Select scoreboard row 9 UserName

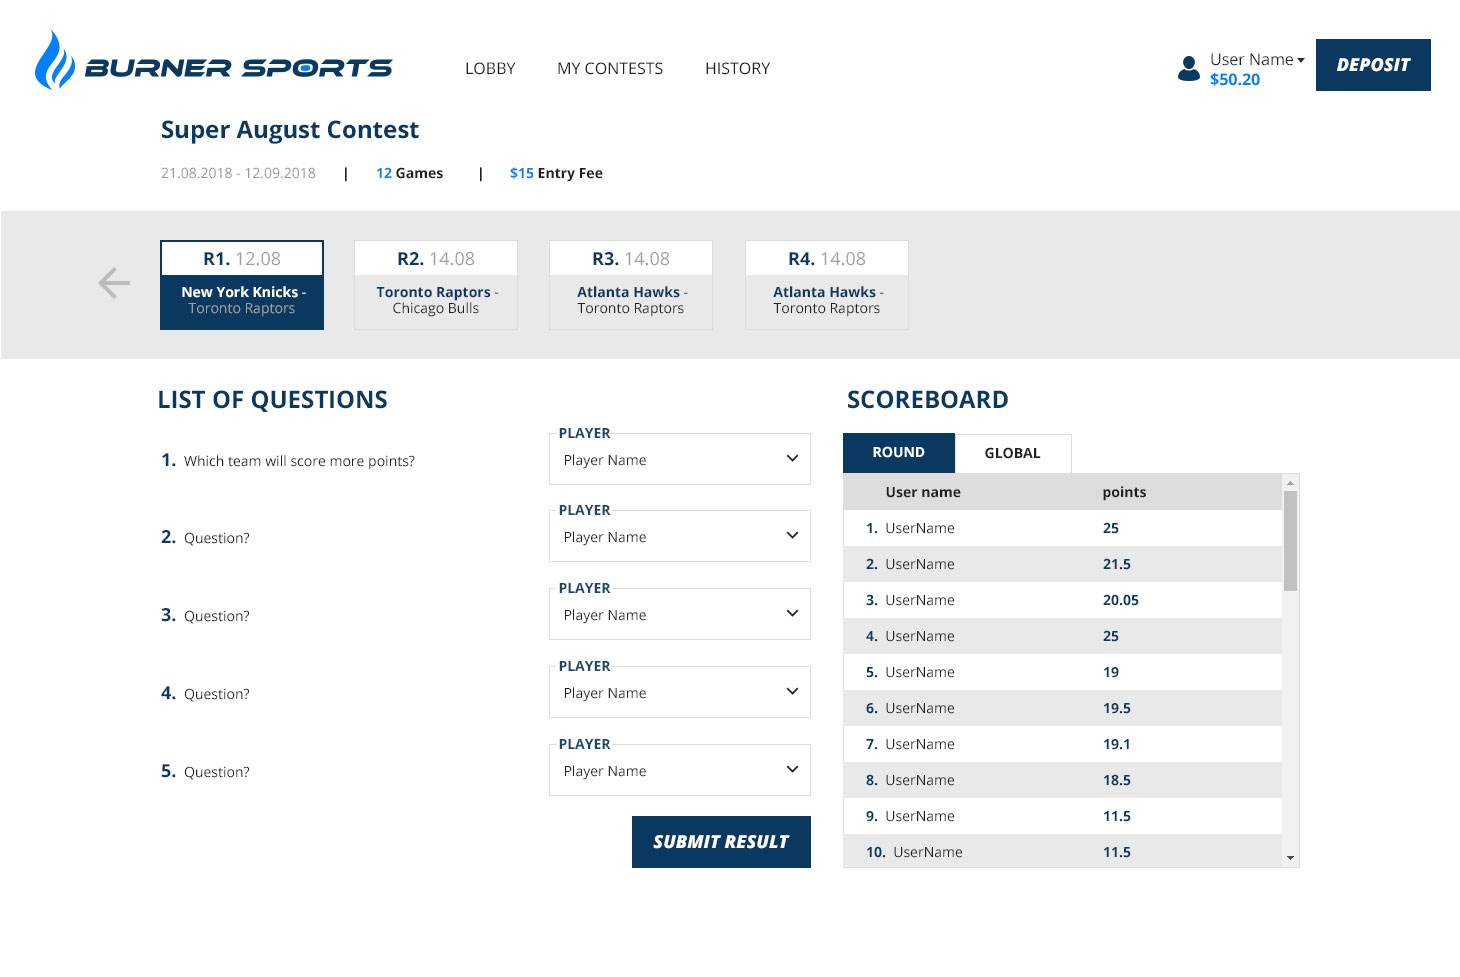(1062, 816)
